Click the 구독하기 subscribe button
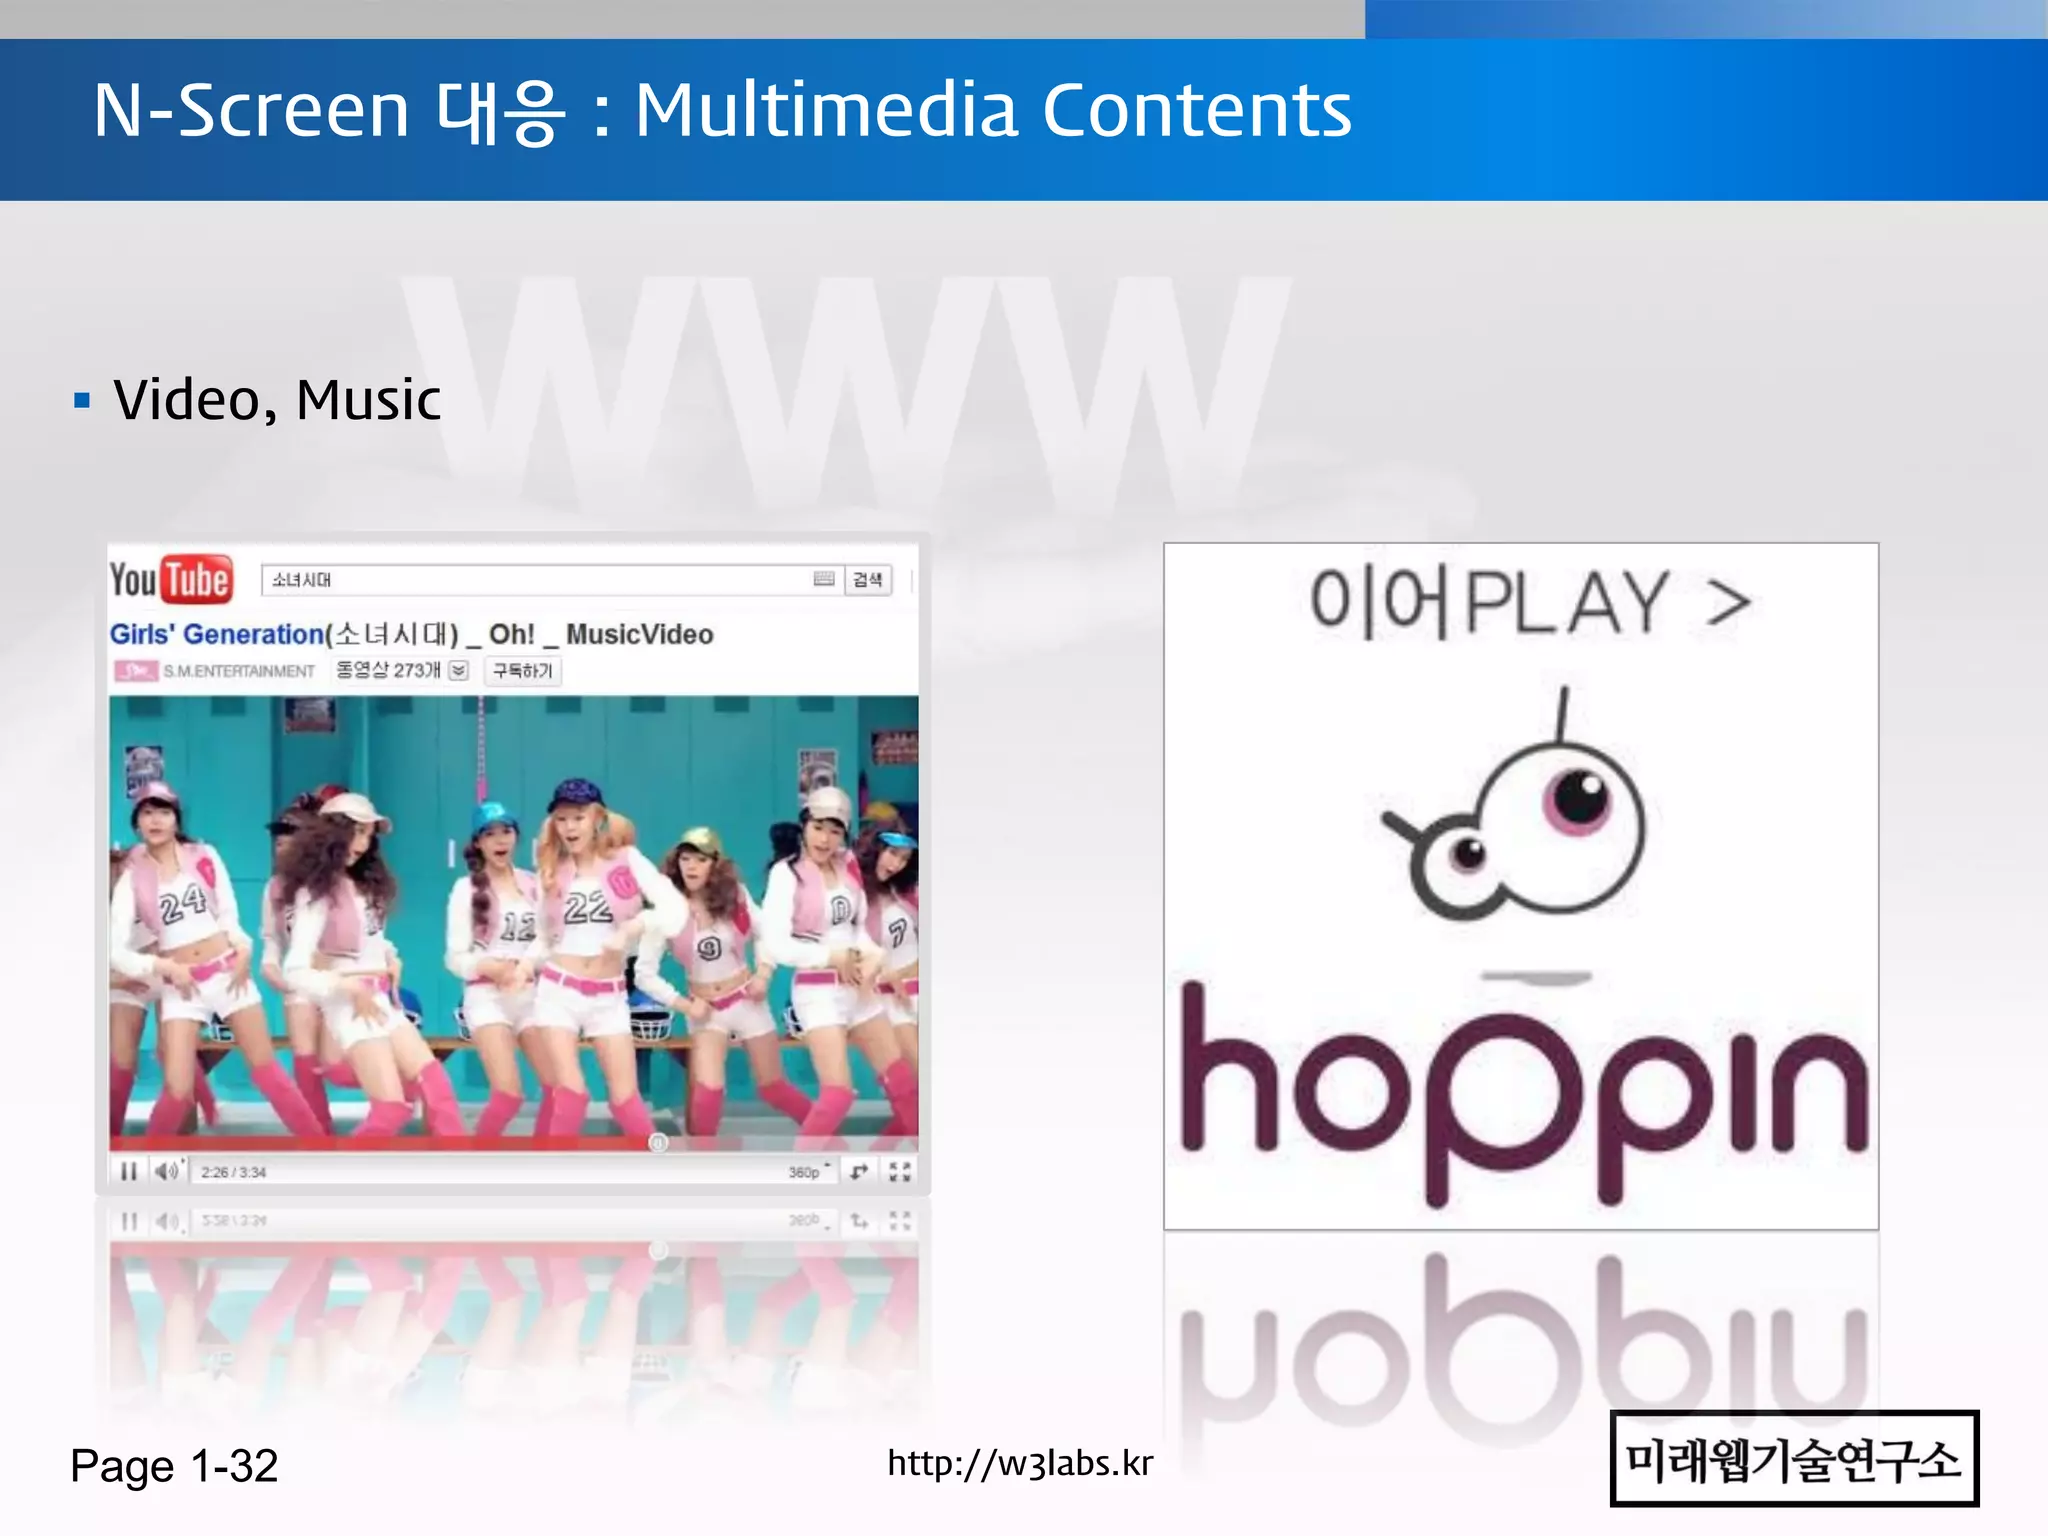2048x1536 pixels. click(523, 671)
